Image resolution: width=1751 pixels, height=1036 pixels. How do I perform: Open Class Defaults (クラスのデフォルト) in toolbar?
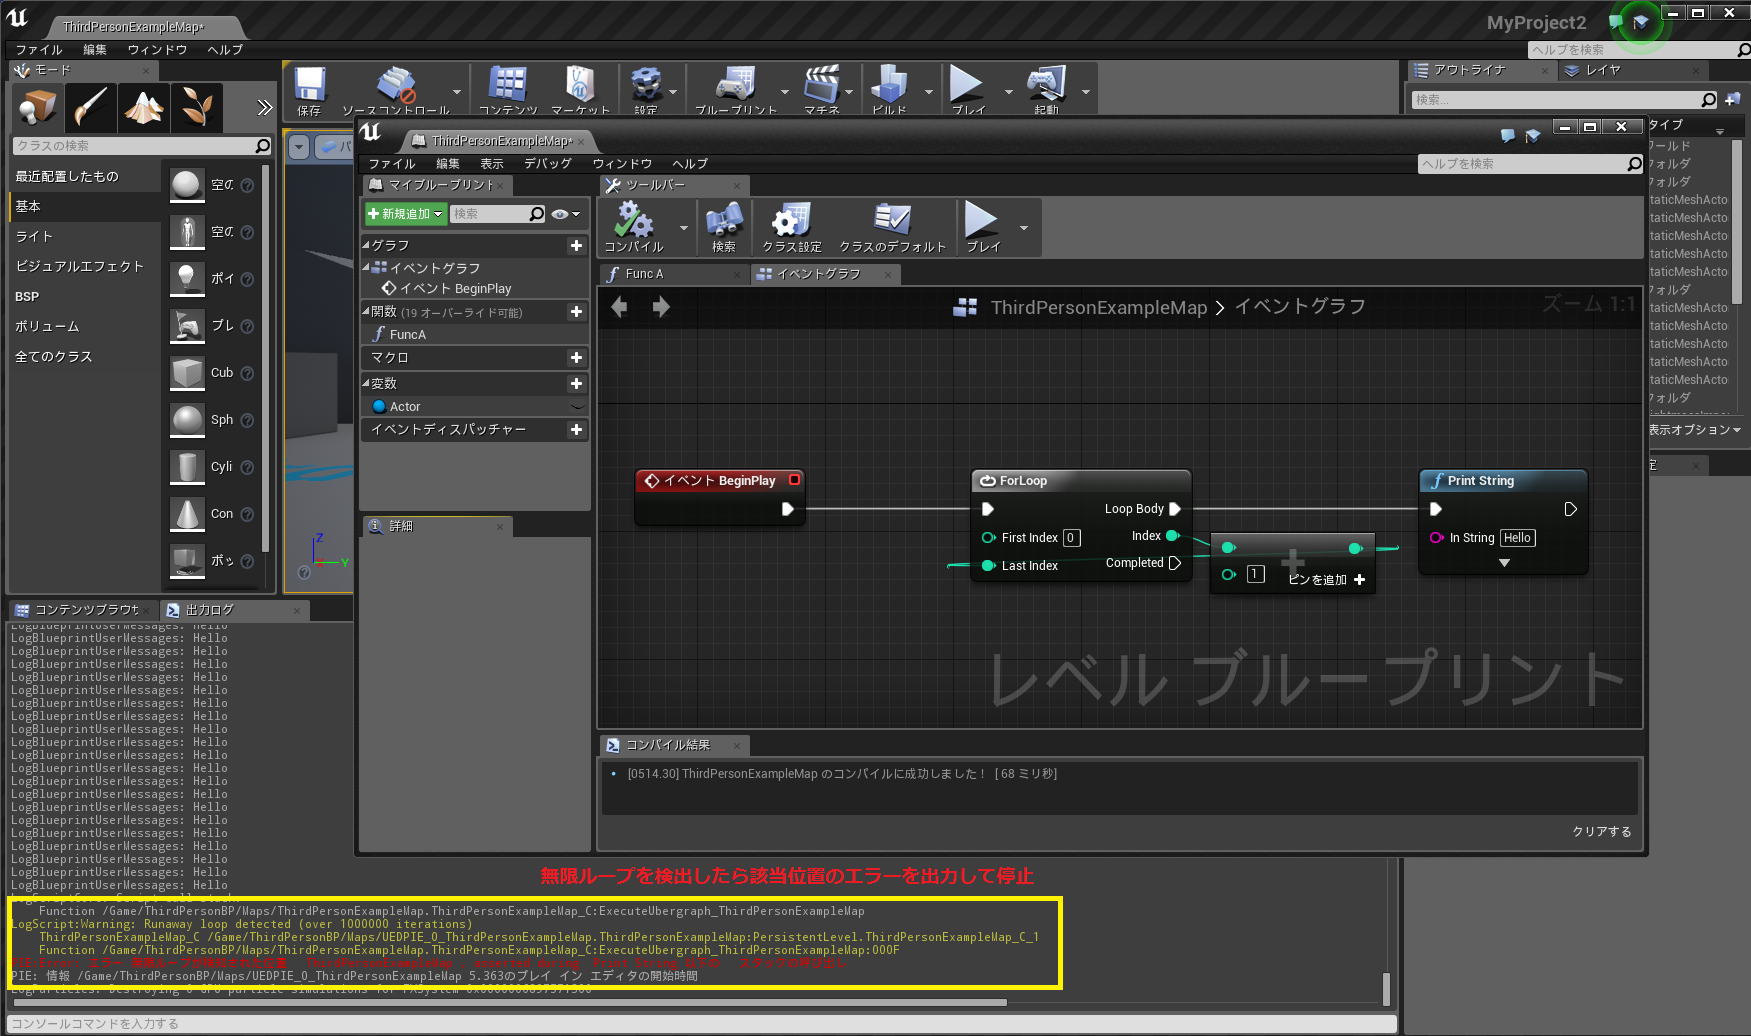892,227
